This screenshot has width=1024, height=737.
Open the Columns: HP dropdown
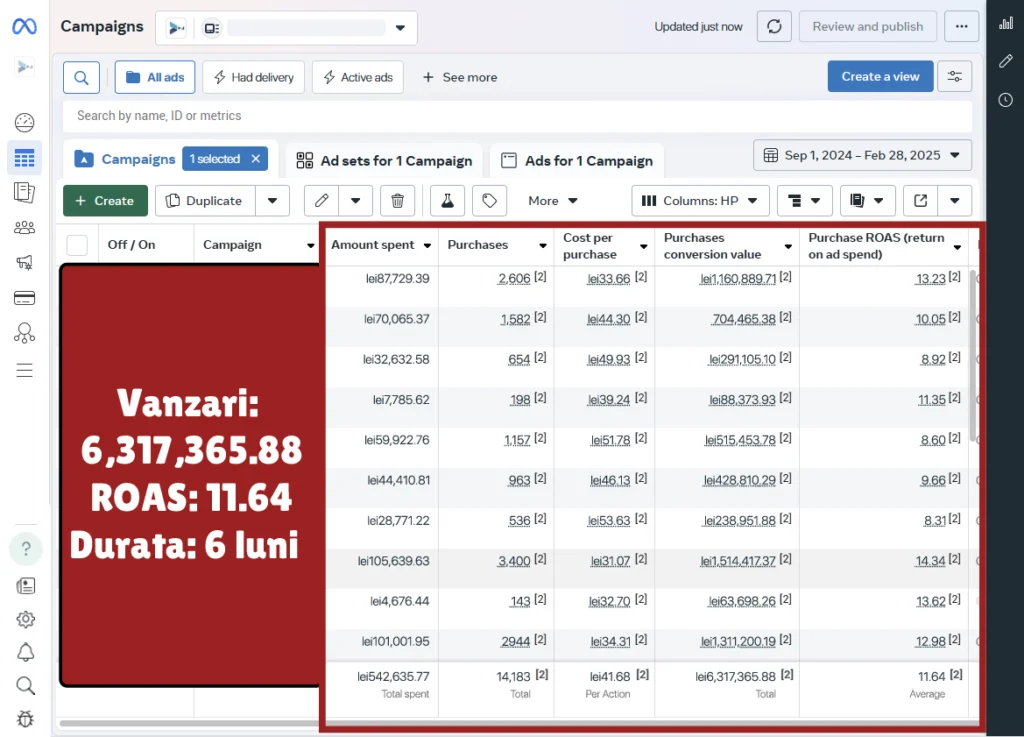(x=700, y=200)
